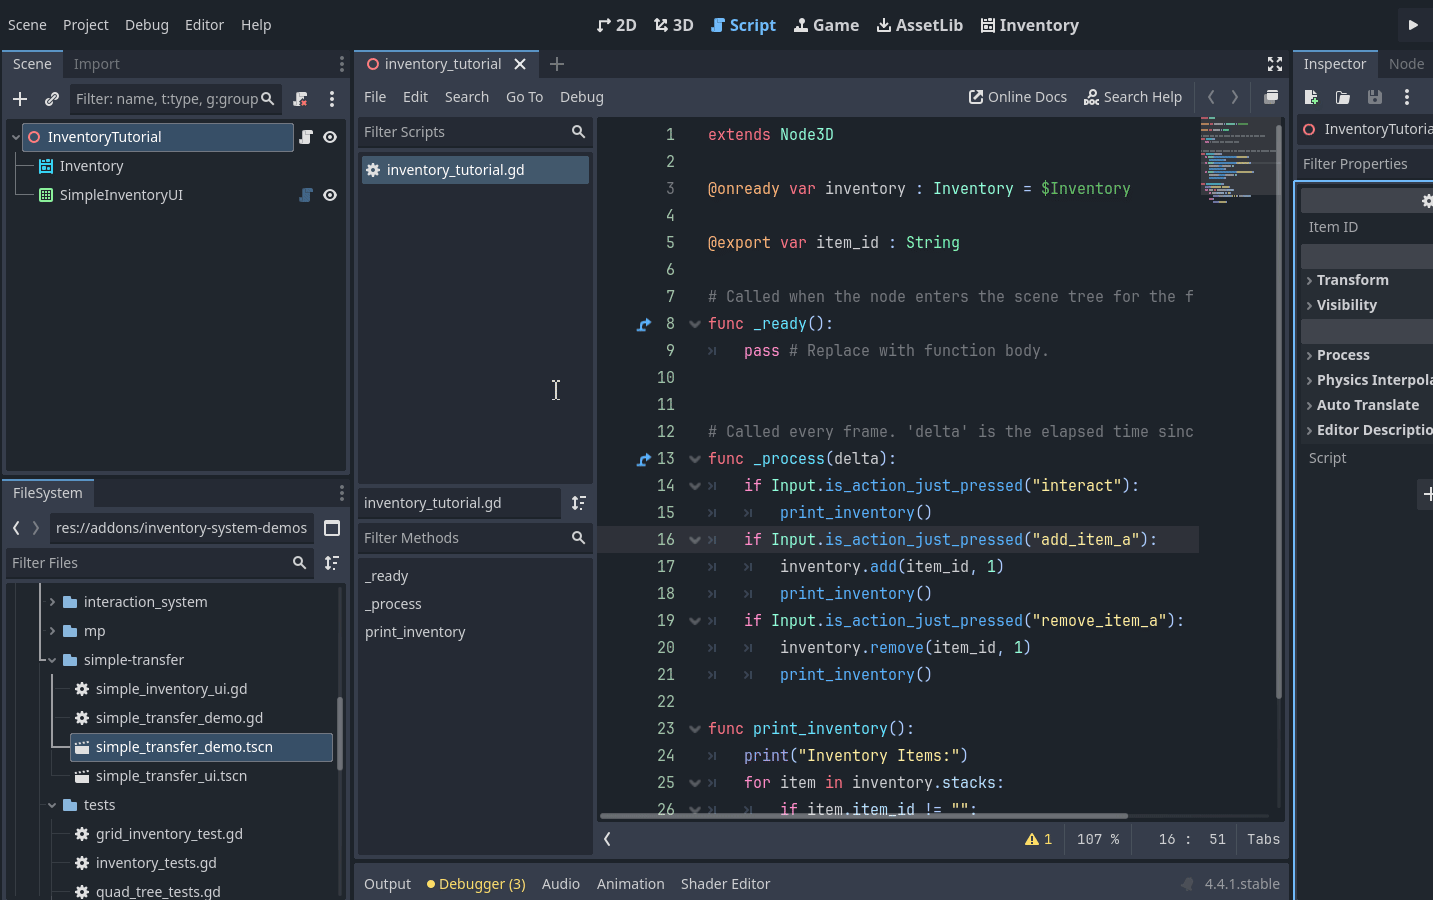1433x900 pixels.
Task: Open the Game workspace
Action: click(x=826, y=25)
